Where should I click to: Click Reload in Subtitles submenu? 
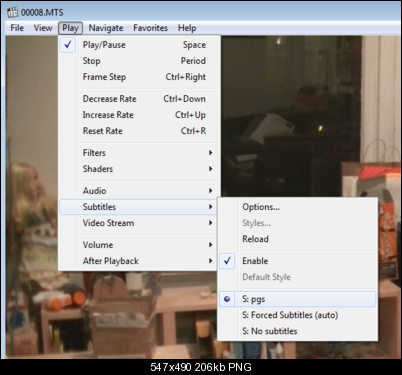(298, 239)
